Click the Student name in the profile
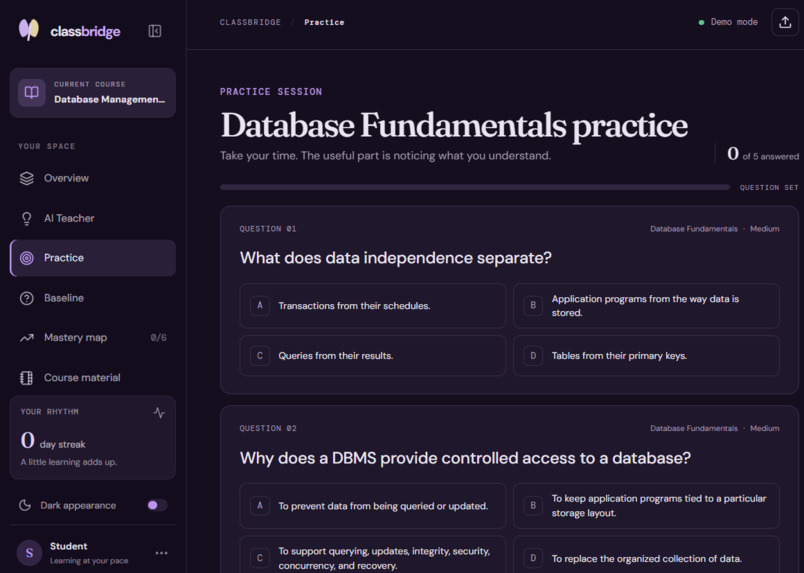The height and width of the screenshot is (573, 804). click(x=69, y=546)
